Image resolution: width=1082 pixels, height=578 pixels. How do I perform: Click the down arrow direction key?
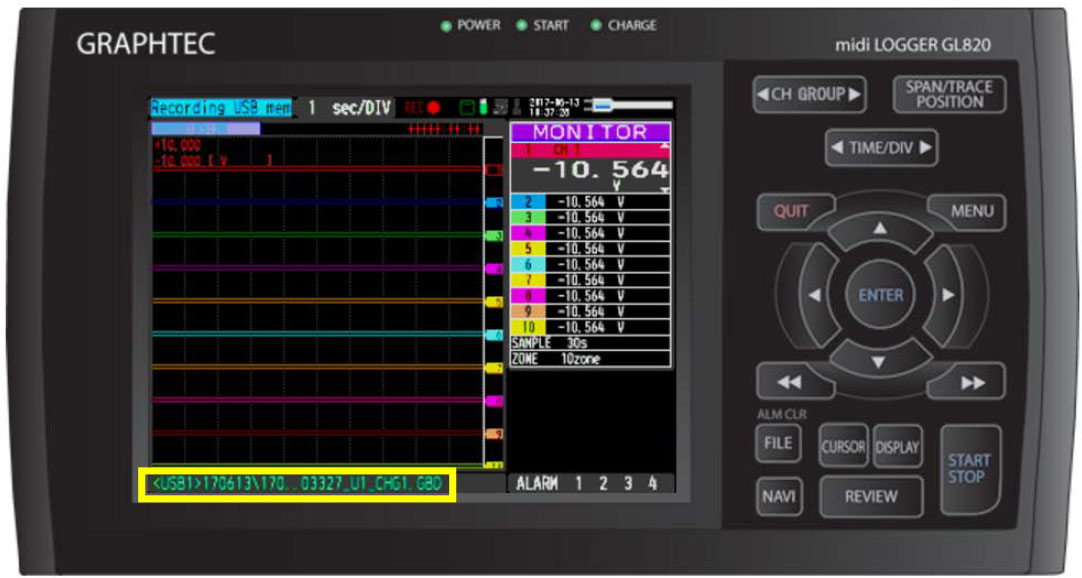click(878, 362)
